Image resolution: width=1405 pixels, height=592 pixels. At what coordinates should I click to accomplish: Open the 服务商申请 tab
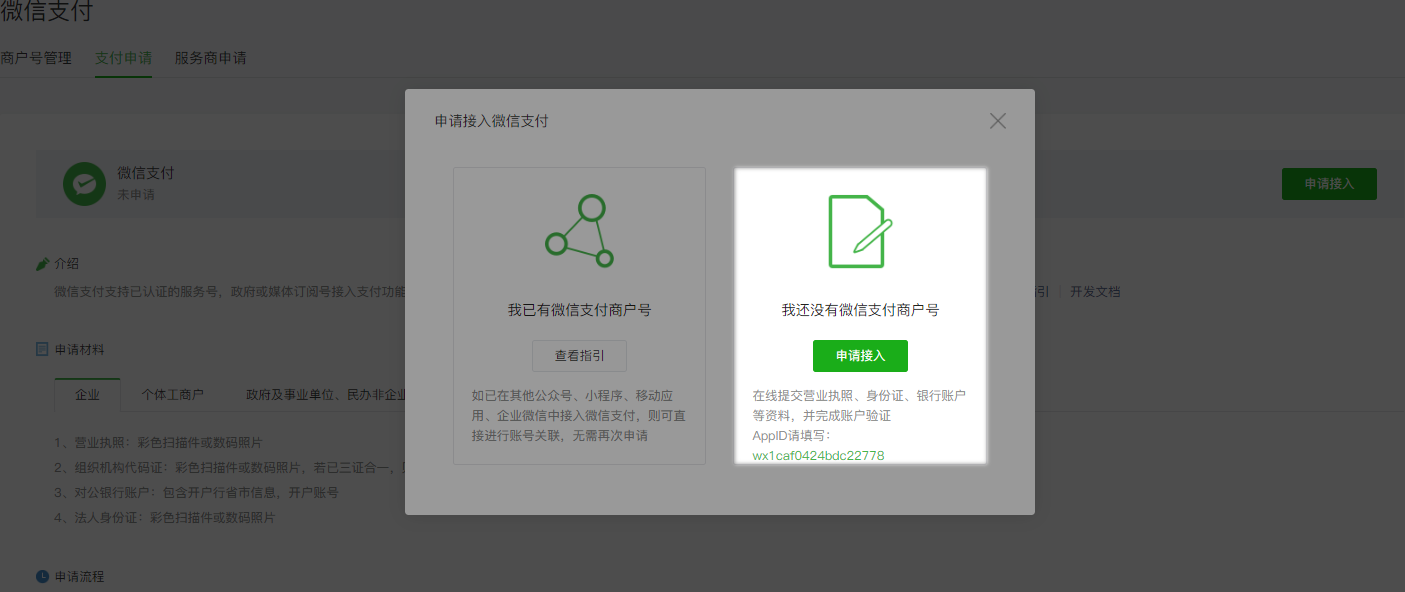210,58
